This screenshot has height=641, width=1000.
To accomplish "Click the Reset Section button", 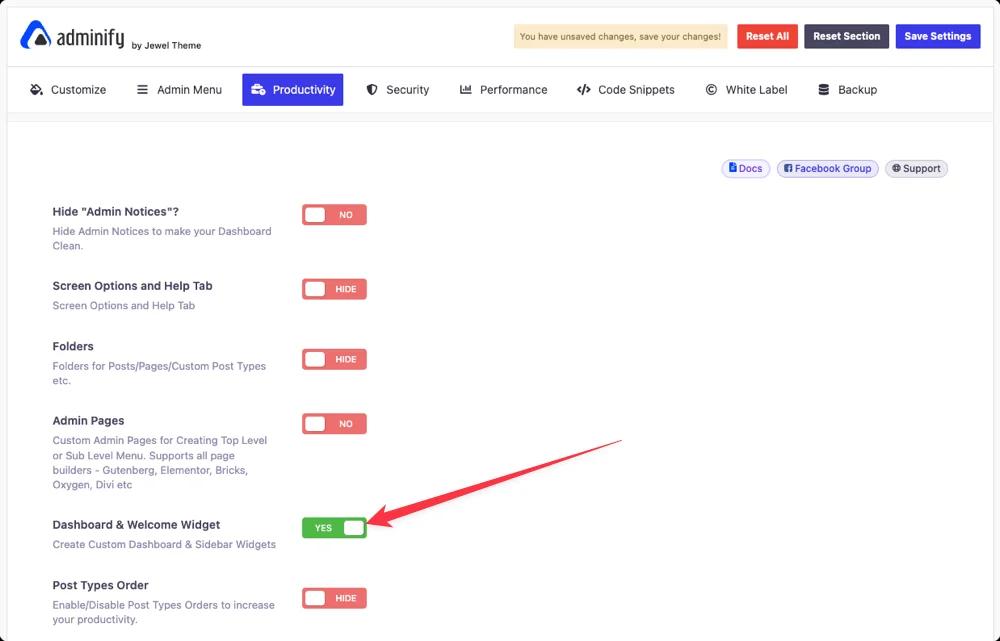I will (x=846, y=36).
